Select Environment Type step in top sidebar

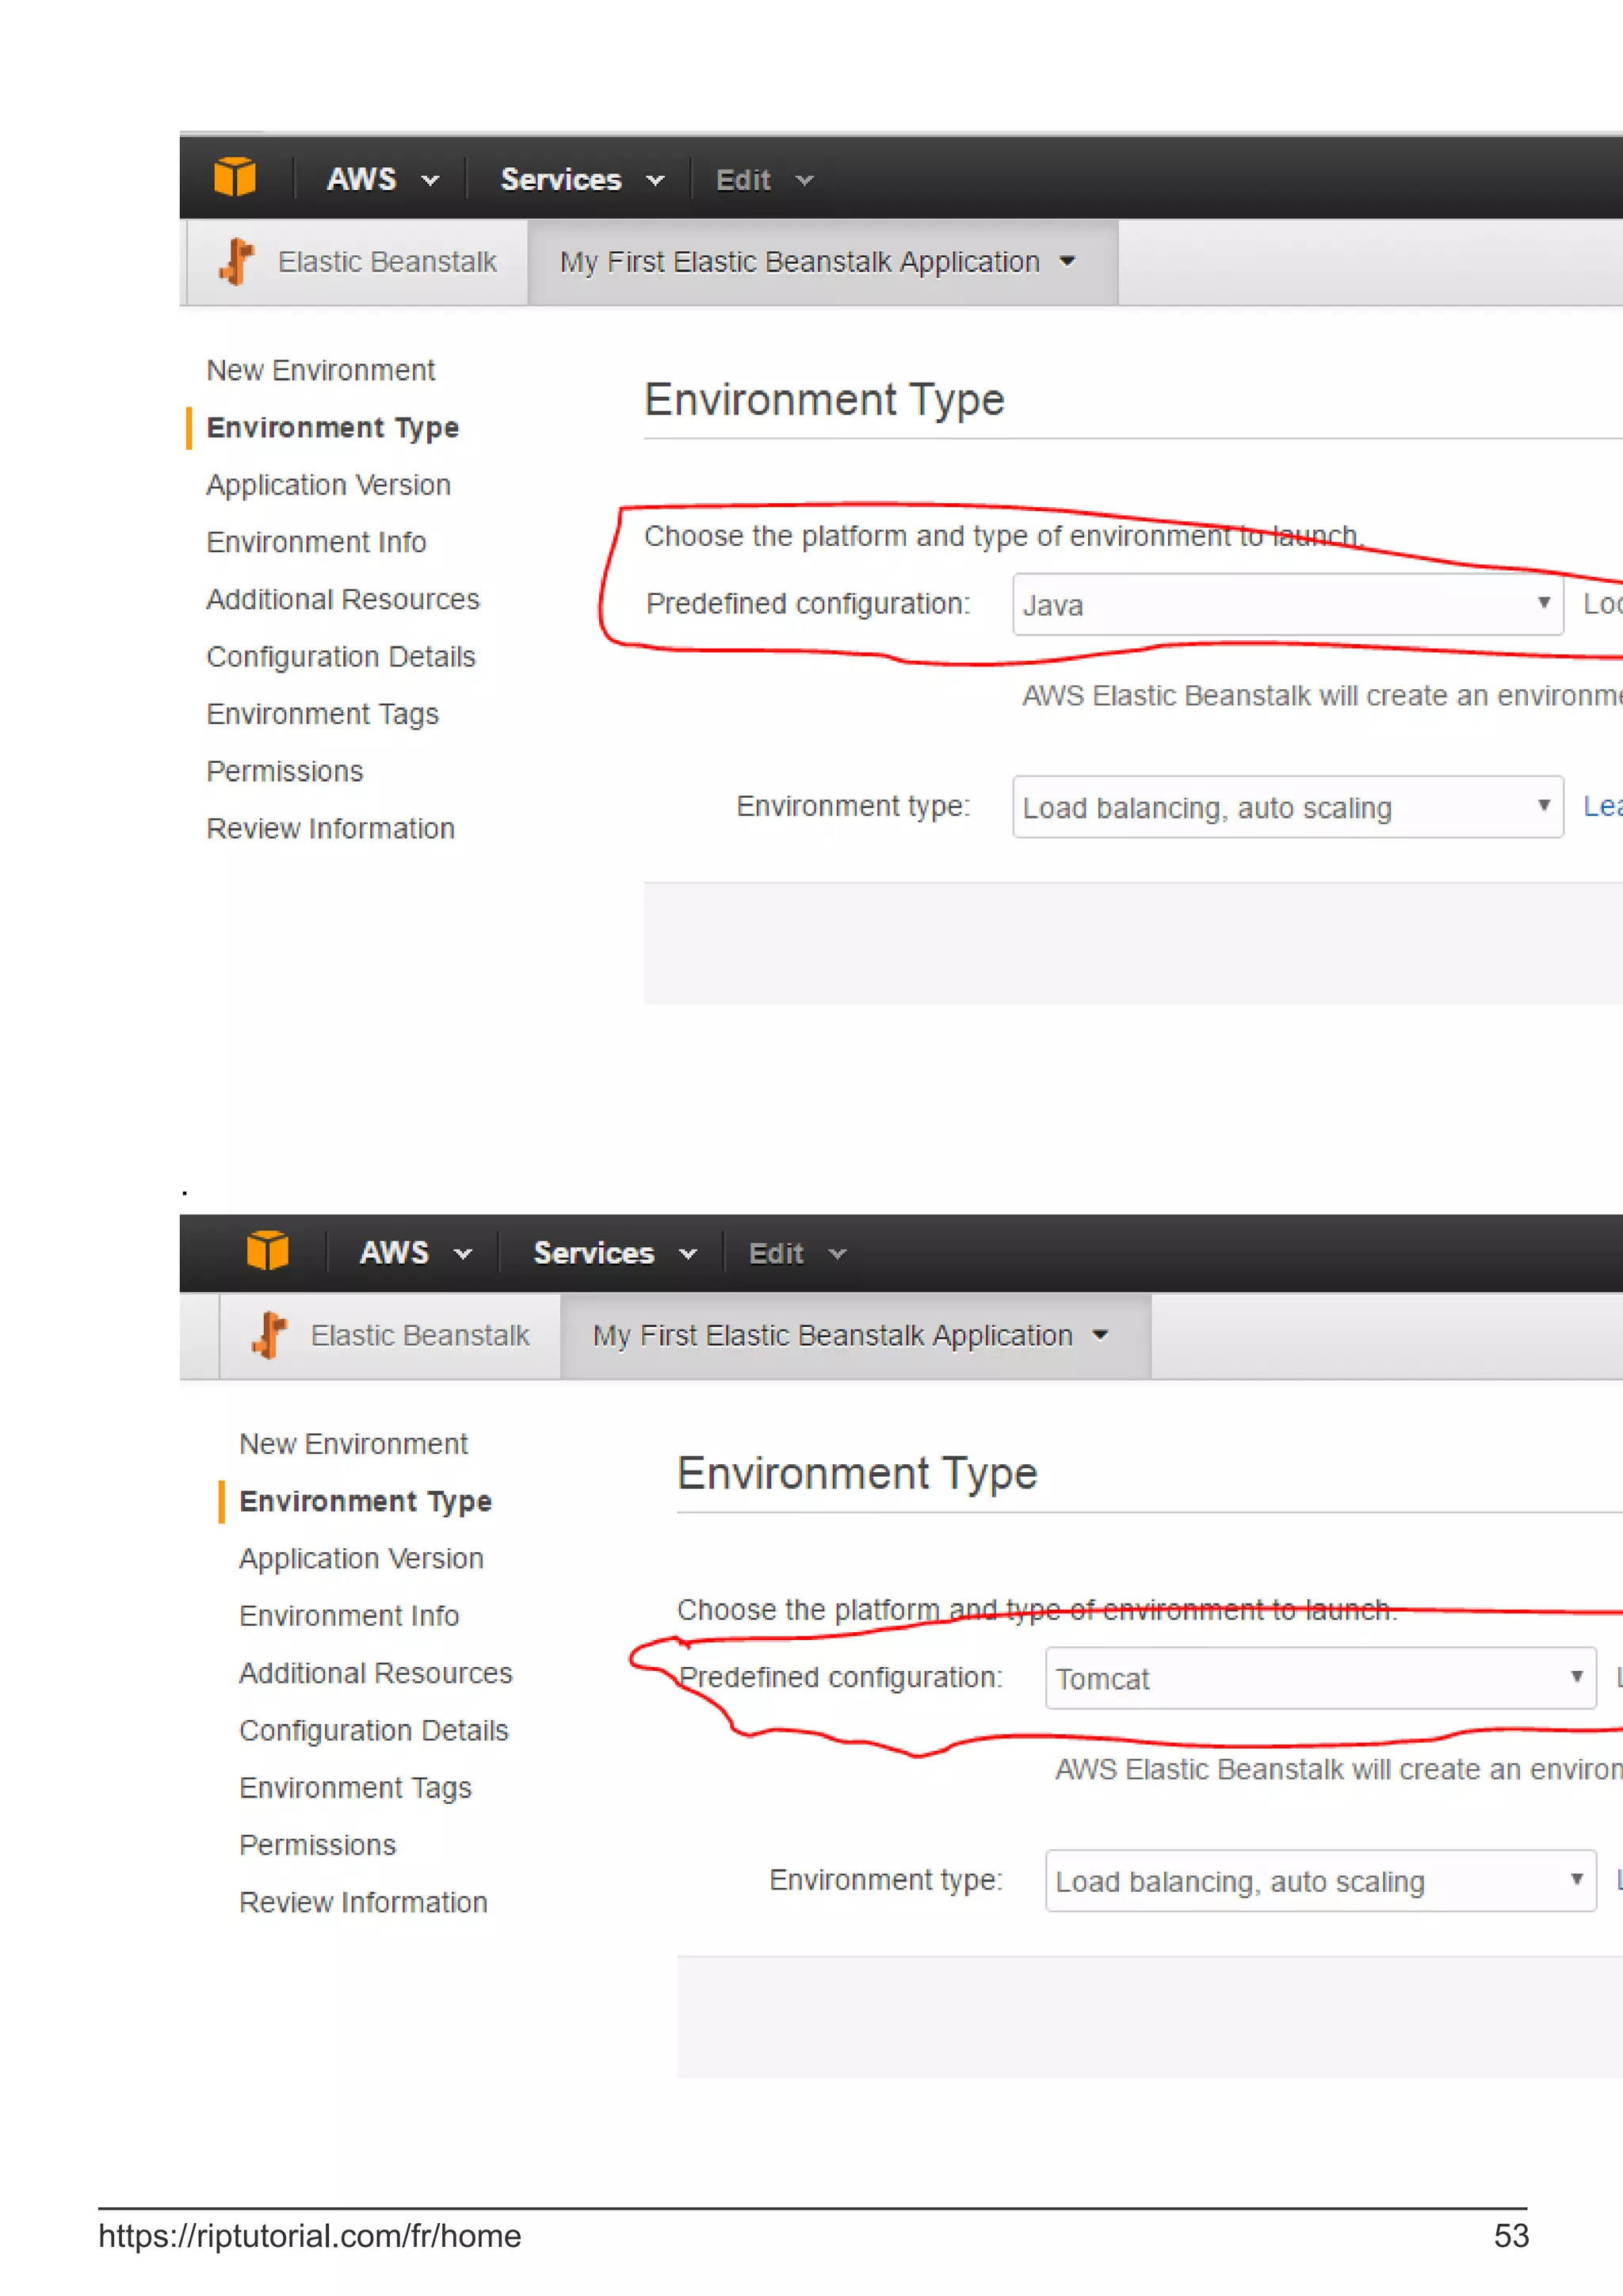(x=332, y=428)
